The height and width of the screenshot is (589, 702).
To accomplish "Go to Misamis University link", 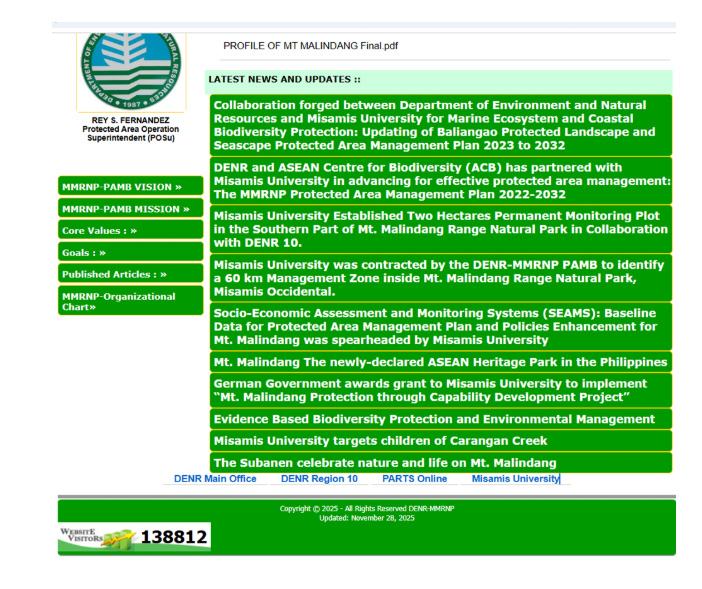I will [516, 478].
